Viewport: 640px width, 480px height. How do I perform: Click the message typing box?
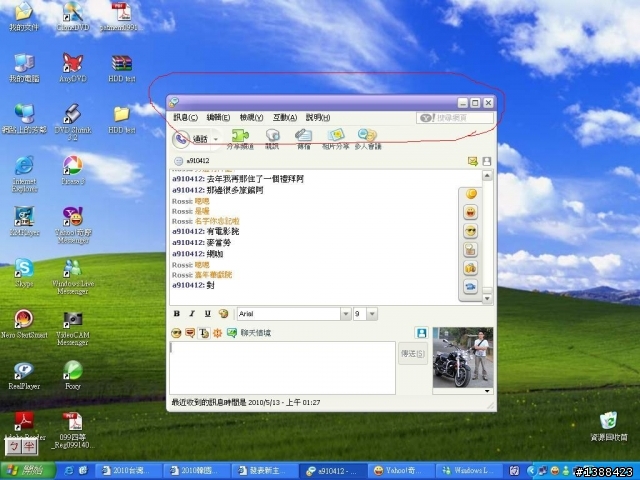[282, 368]
